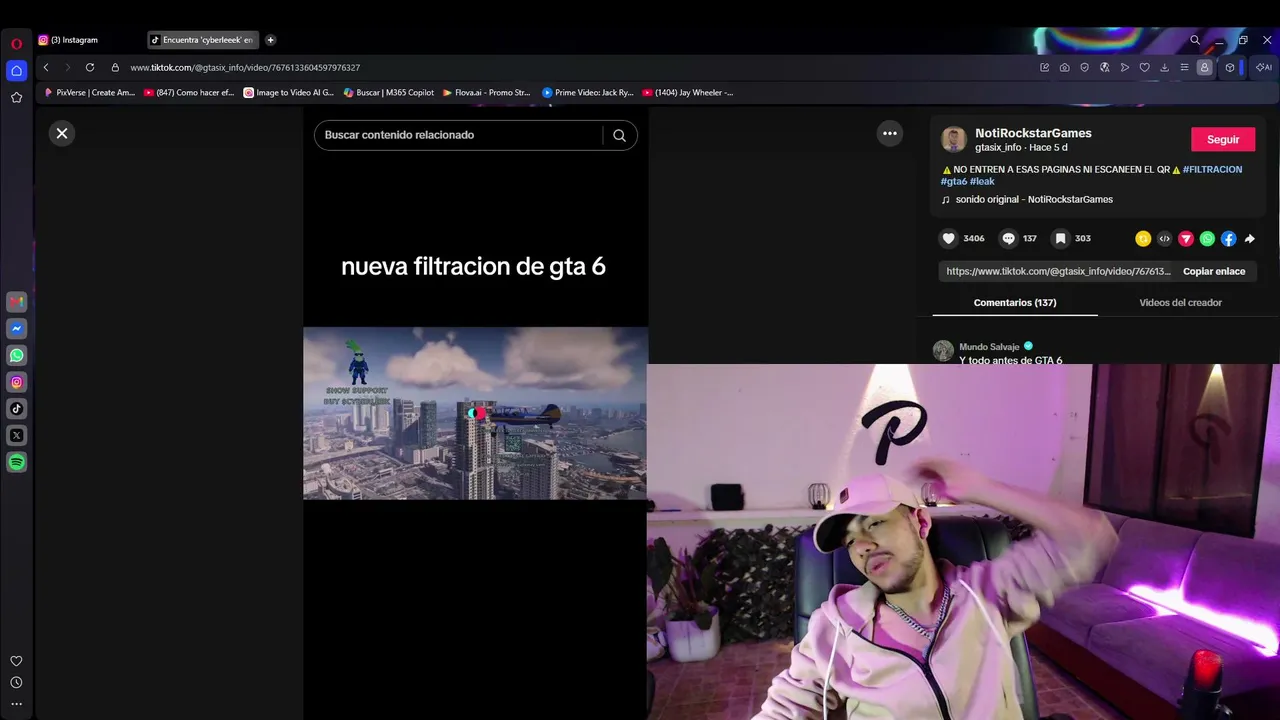Open 'Flova.ai - Promo Str...' bookmark
The width and height of the screenshot is (1280, 720).
486,92
